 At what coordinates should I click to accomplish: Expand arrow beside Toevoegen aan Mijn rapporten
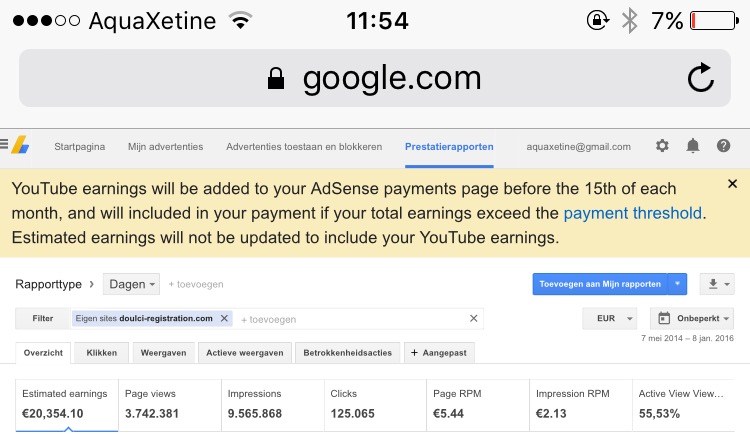(x=677, y=284)
